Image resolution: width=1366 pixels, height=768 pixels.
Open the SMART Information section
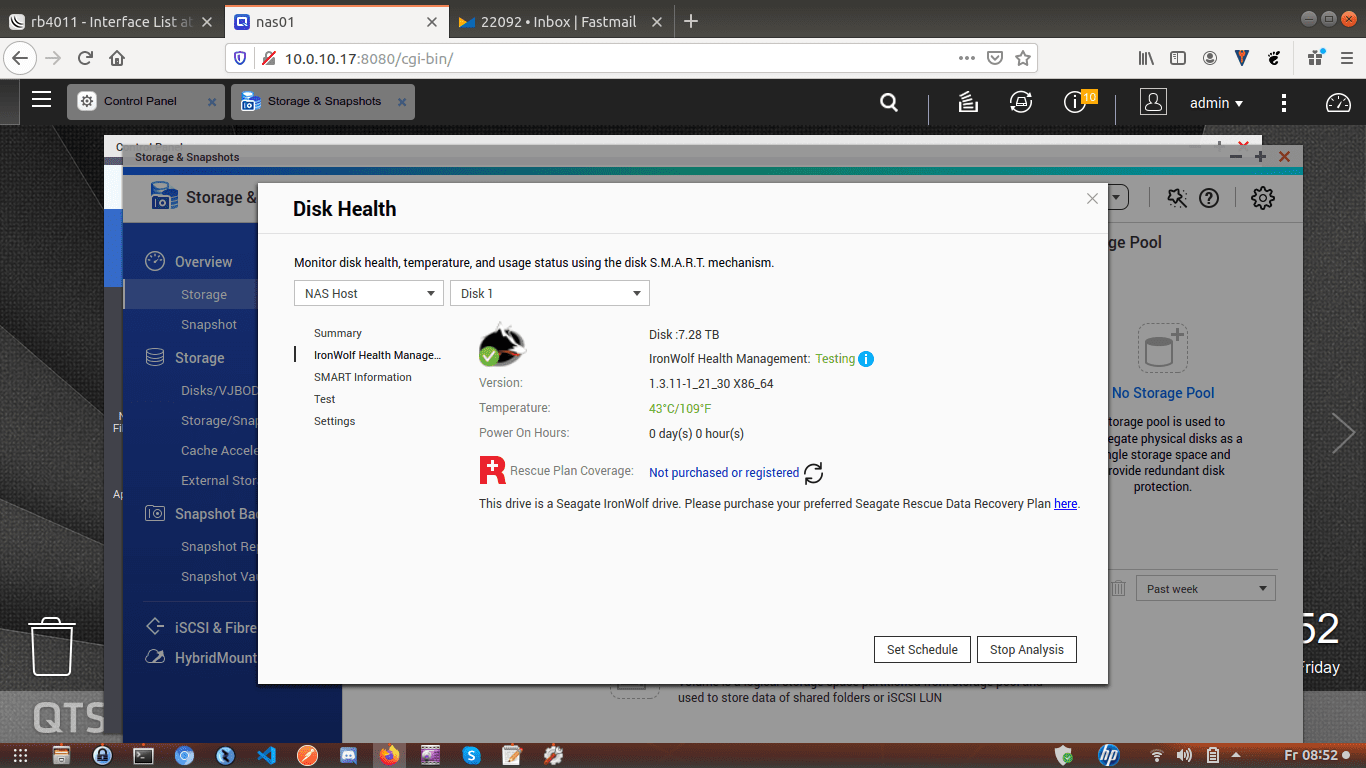(363, 377)
